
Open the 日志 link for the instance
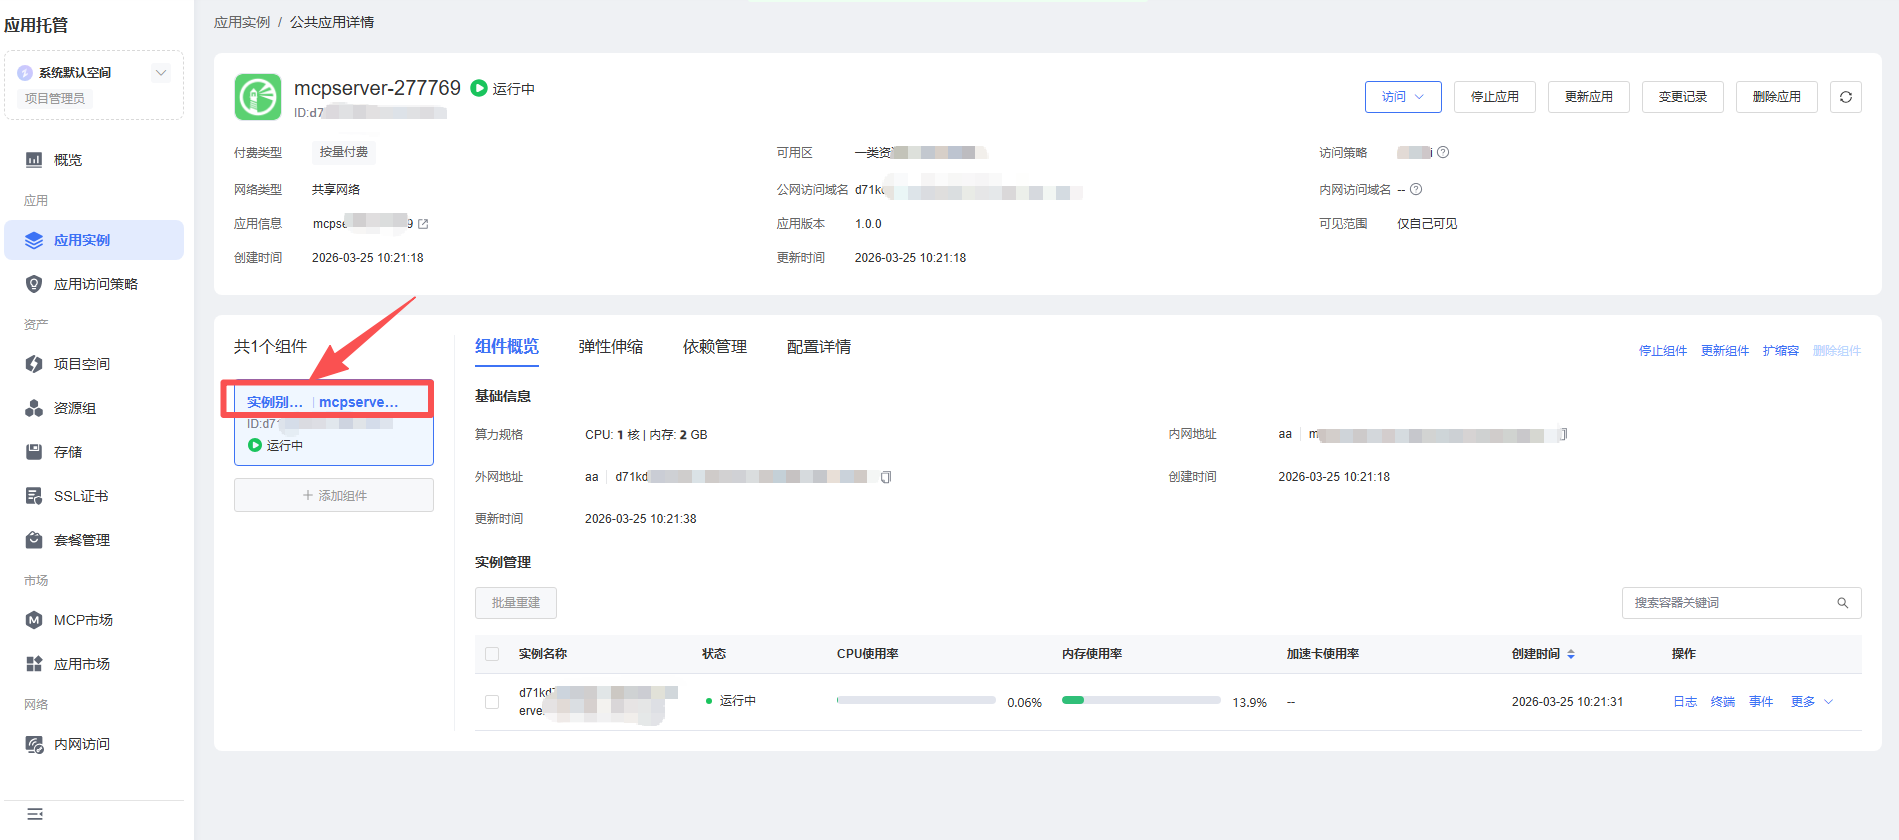pos(1684,702)
